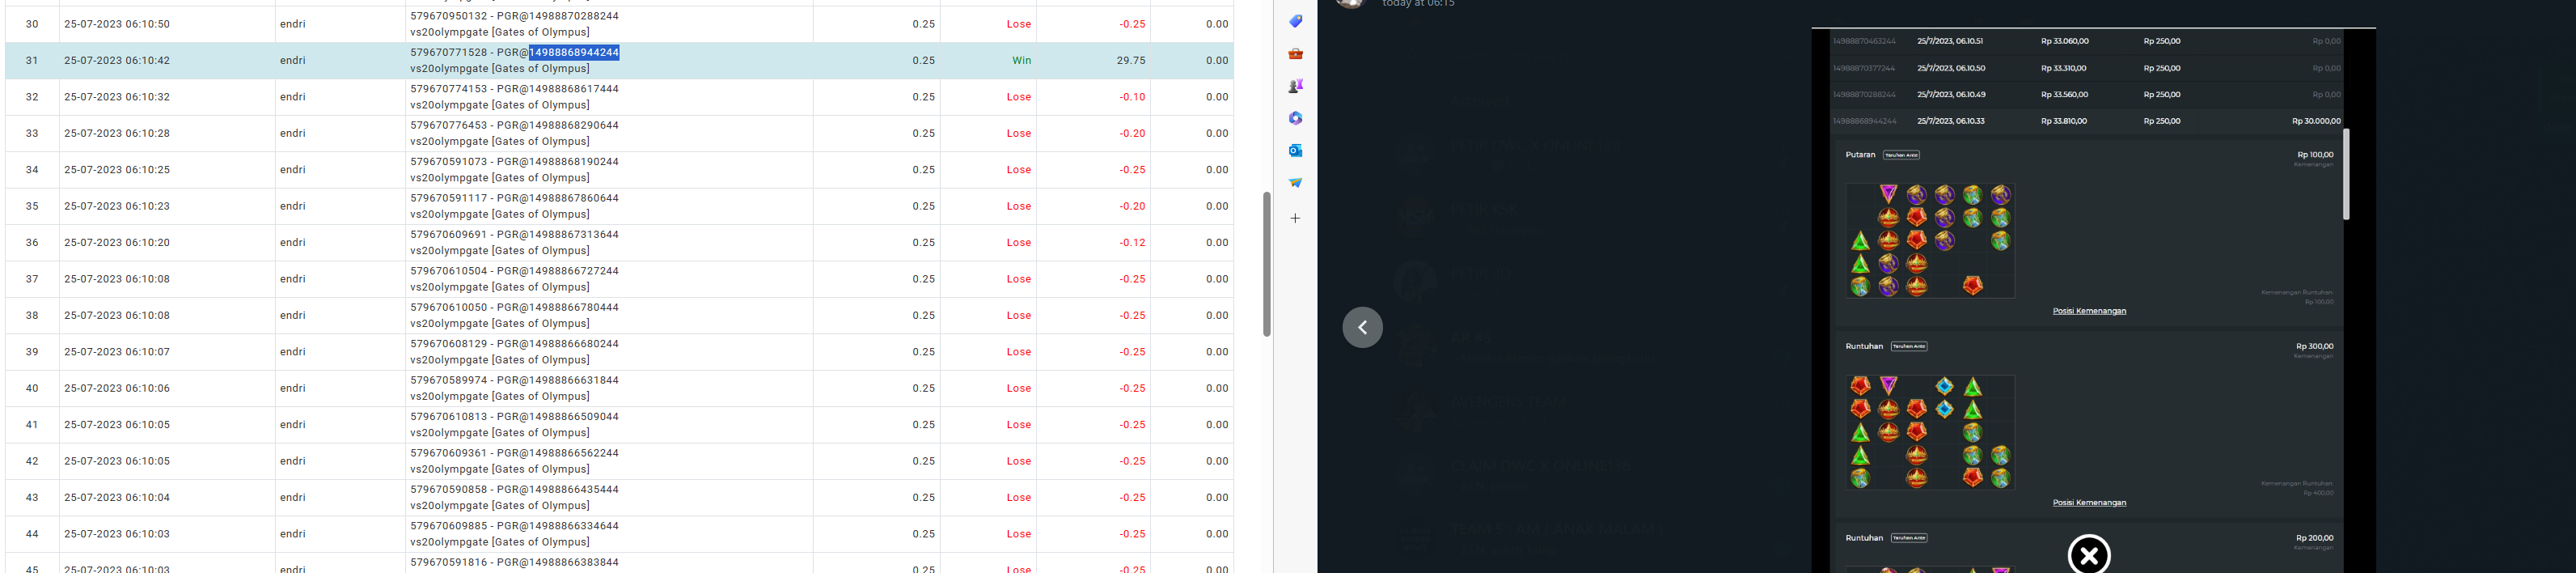Click the table's vertical scrollbar thumb
2576x573 pixels.
click(1266, 264)
